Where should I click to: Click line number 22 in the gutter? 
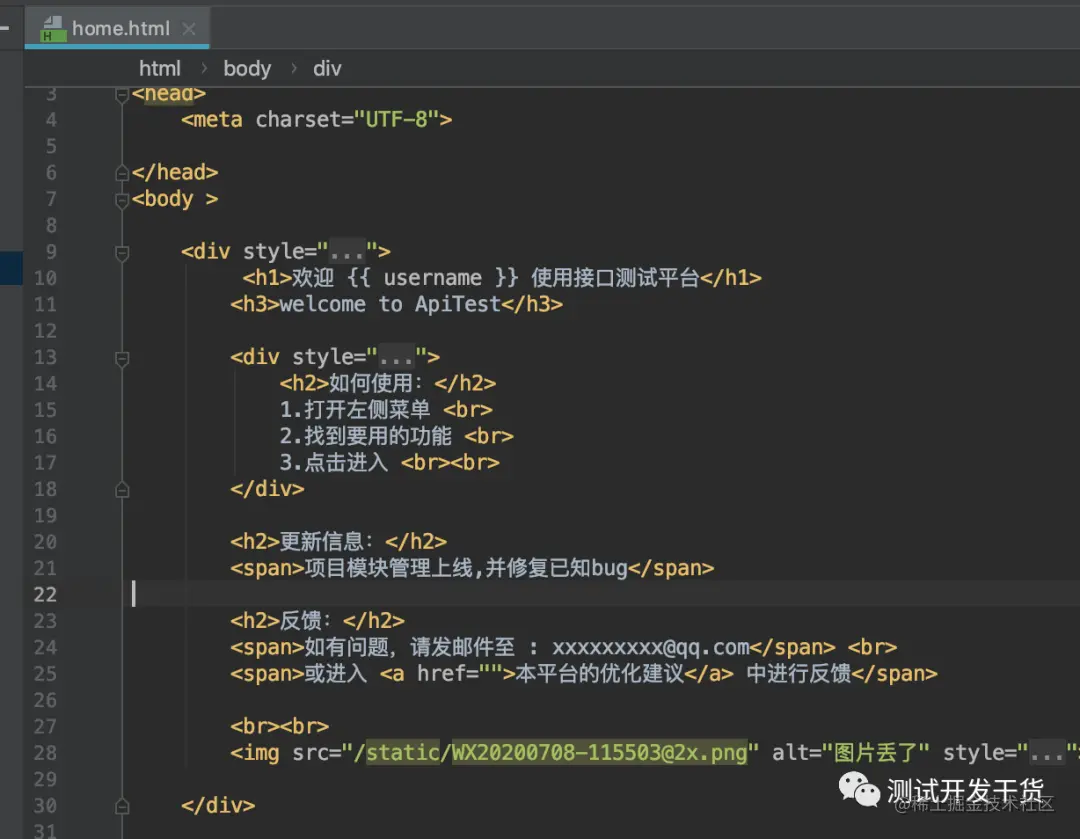[x=45, y=594]
